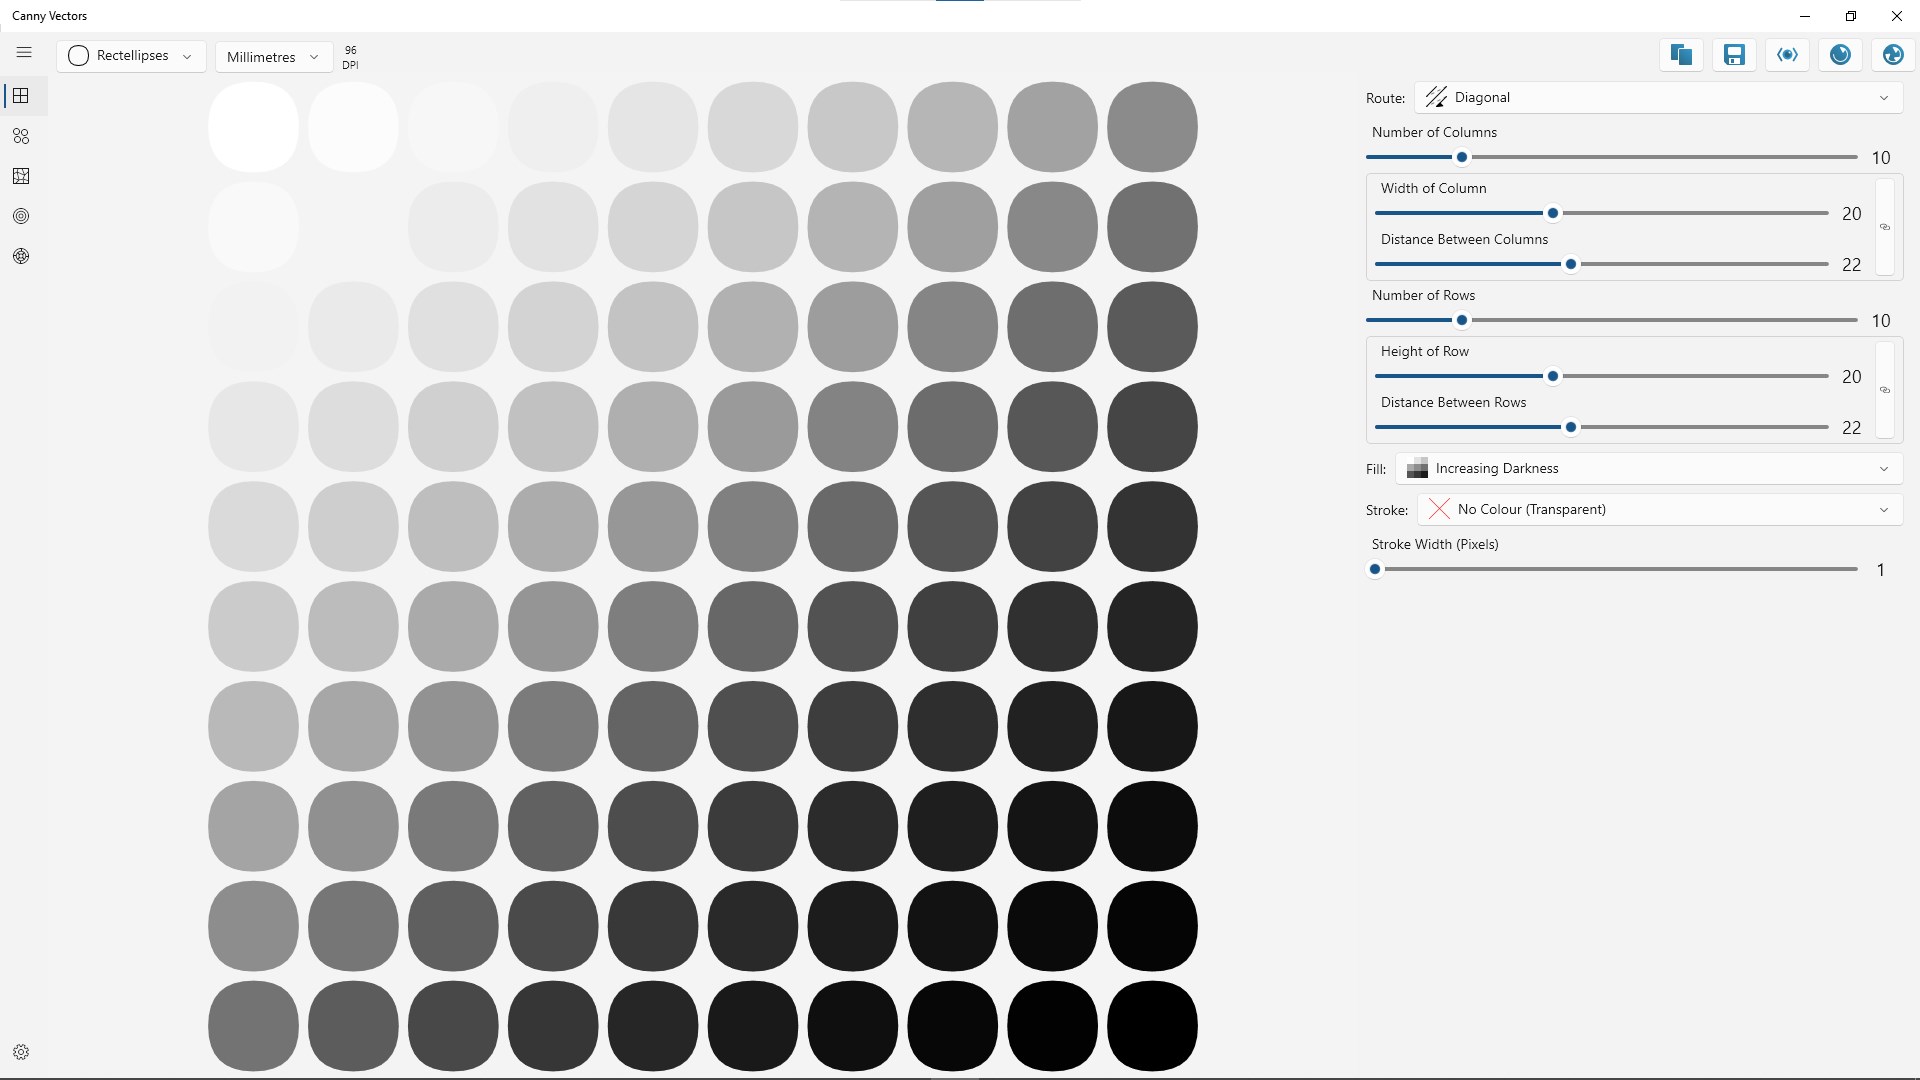Adjust the Number of Columns slider
Image resolution: width=1920 pixels, height=1080 pixels.
[1612, 157]
